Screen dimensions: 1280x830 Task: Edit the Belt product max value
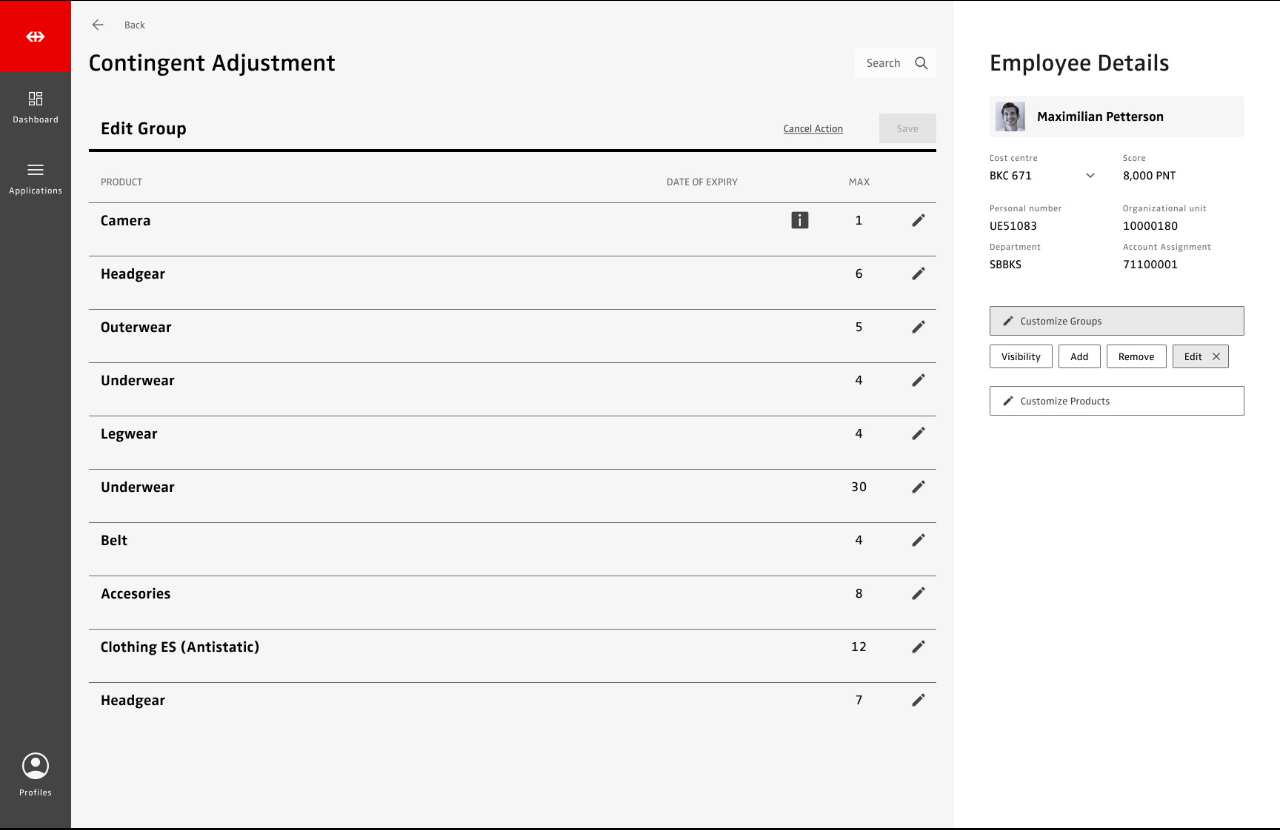tap(918, 540)
